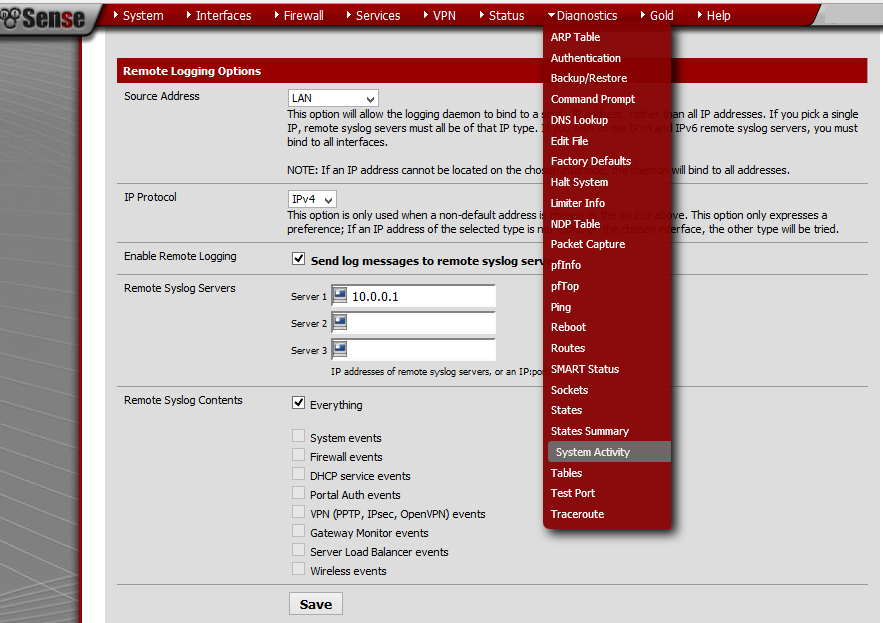Screen dimensions: 883x623
Task: Expand the Interfaces menu
Action: click(218, 16)
